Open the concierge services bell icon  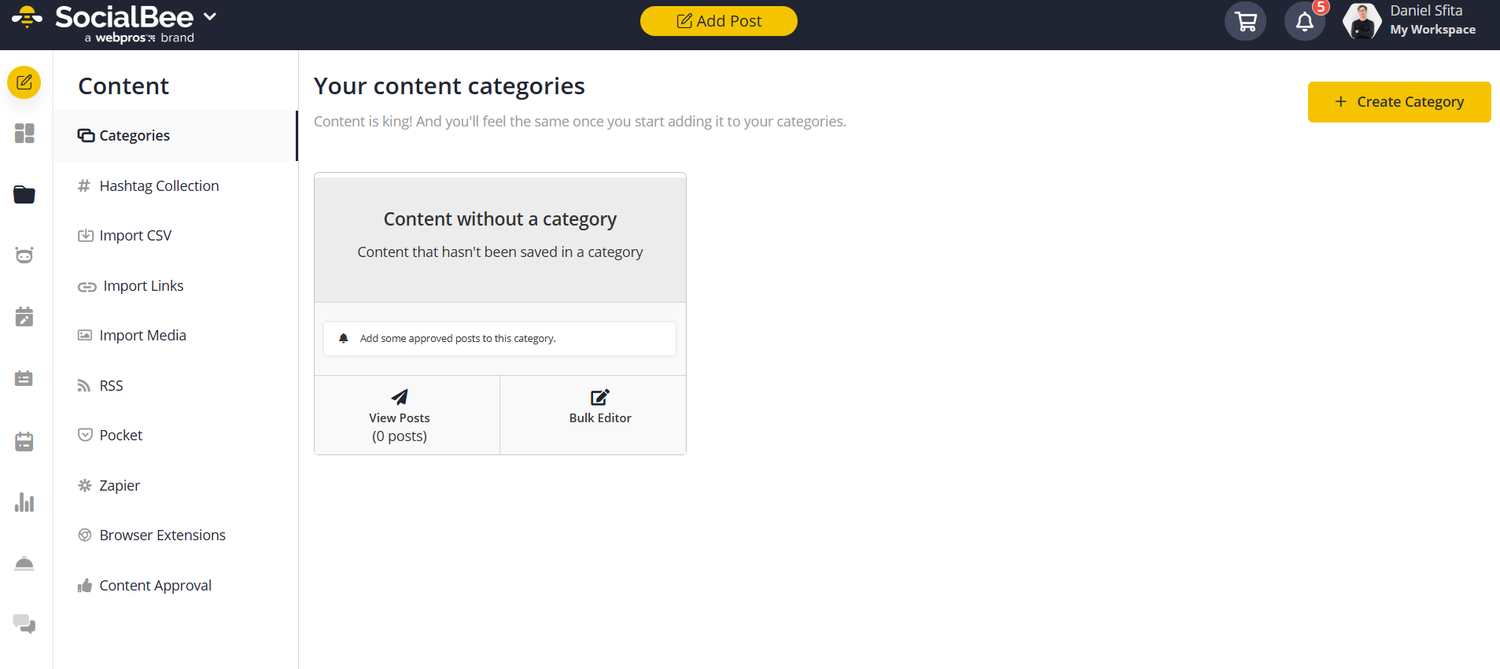pyautogui.click(x=24, y=562)
